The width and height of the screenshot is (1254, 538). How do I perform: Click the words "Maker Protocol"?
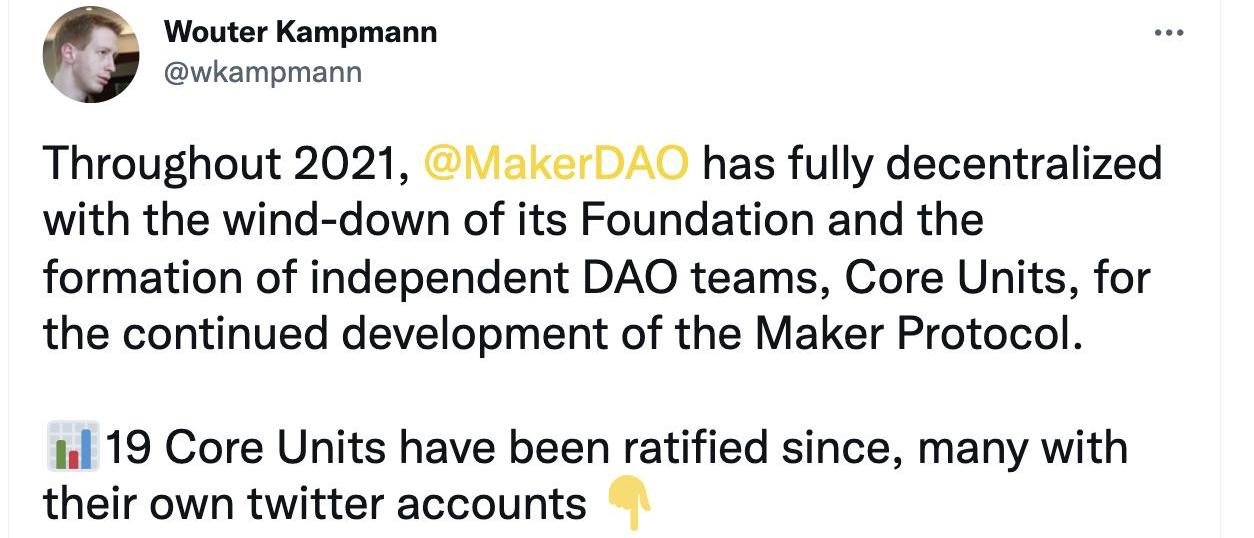pos(918,334)
